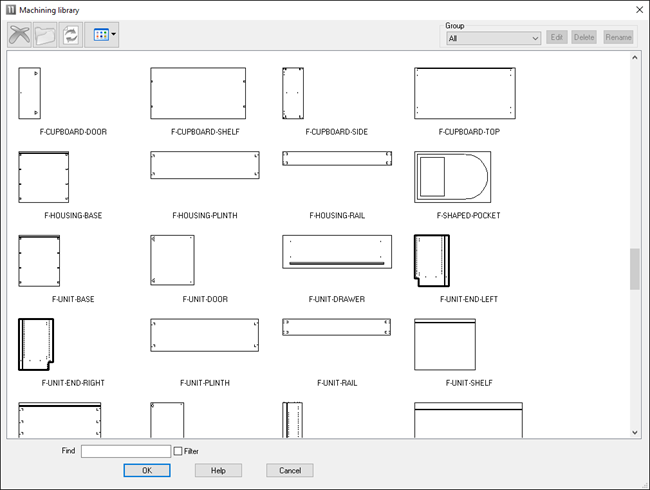Click the open folder toolbar icon
This screenshot has width=650, height=490.
click(x=45, y=34)
